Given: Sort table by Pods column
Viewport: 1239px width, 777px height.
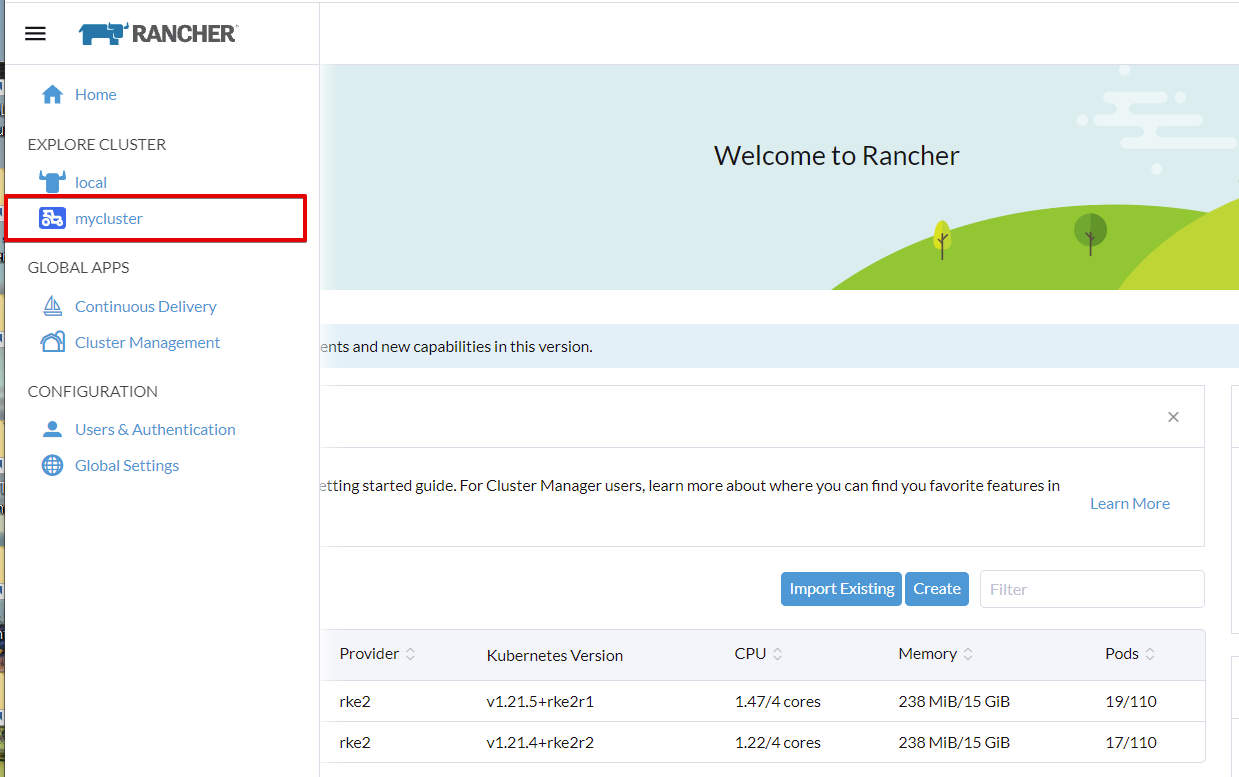Looking at the screenshot, I should [1130, 654].
